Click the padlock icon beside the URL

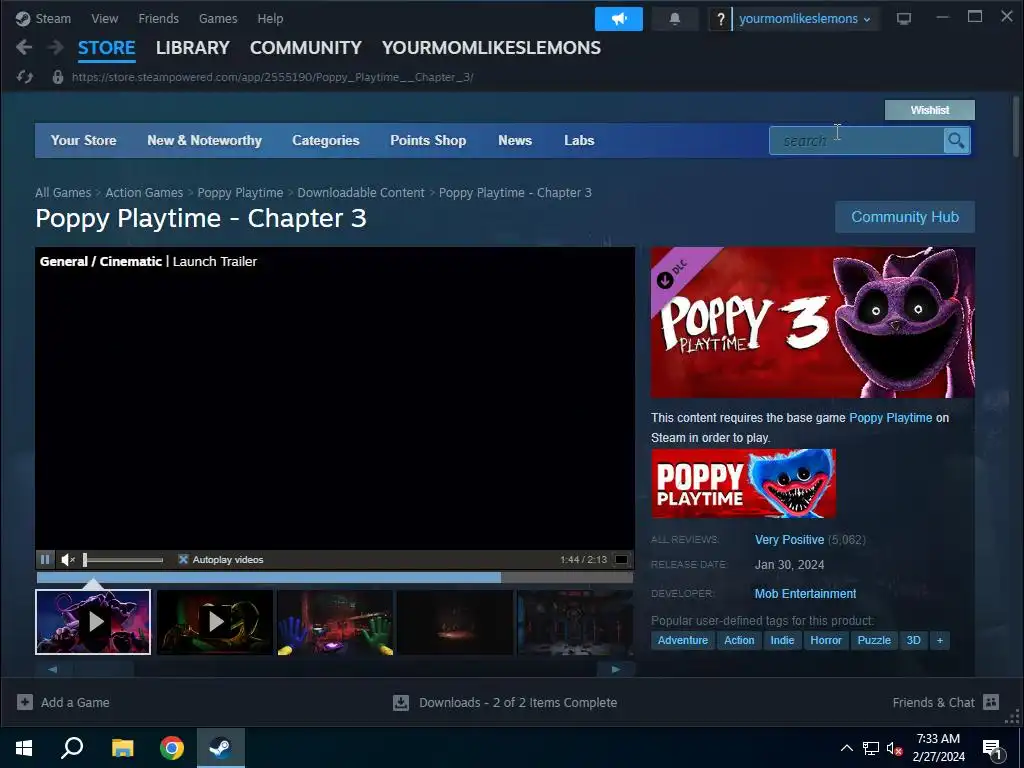click(x=57, y=77)
